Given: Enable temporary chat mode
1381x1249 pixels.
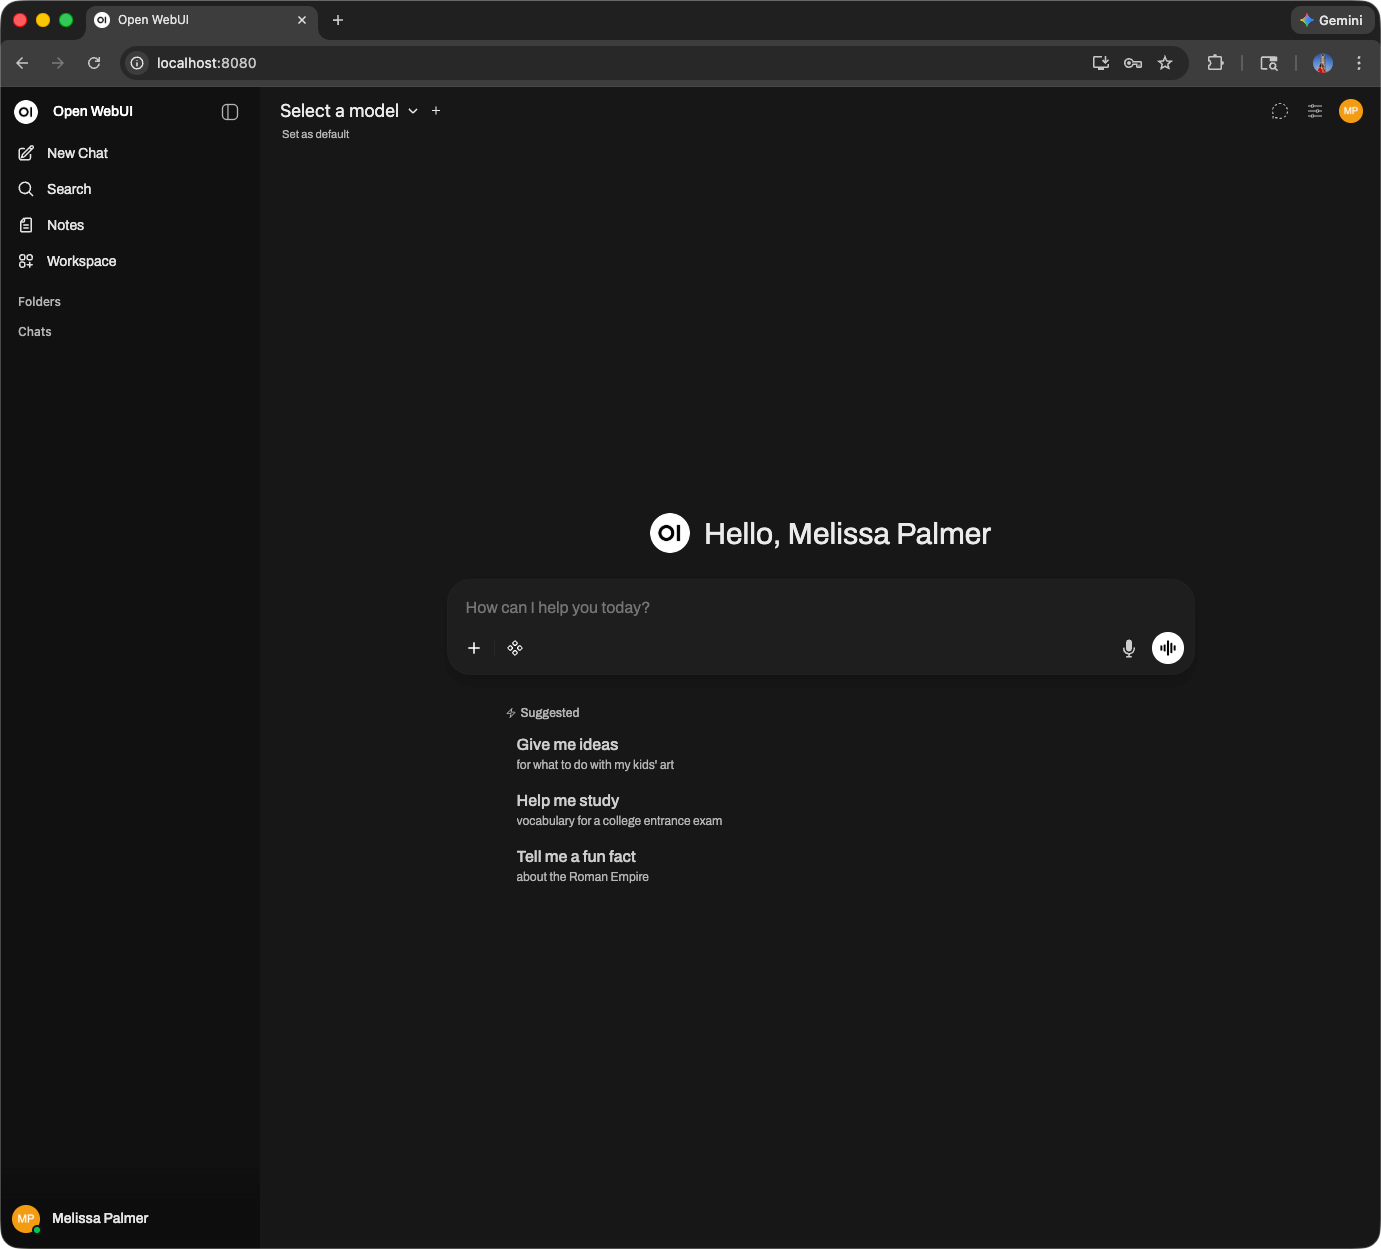Looking at the screenshot, I should (1280, 111).
